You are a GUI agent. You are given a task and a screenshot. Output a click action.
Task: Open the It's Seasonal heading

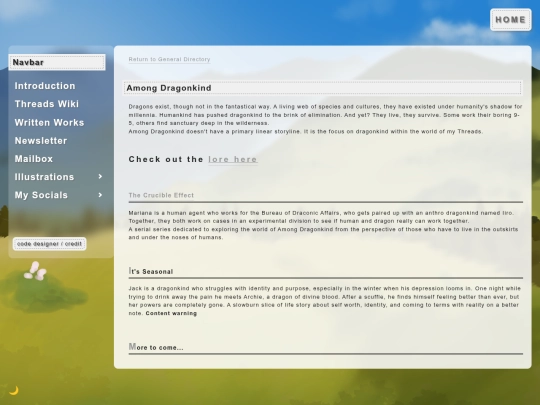[x=151, y=271]
